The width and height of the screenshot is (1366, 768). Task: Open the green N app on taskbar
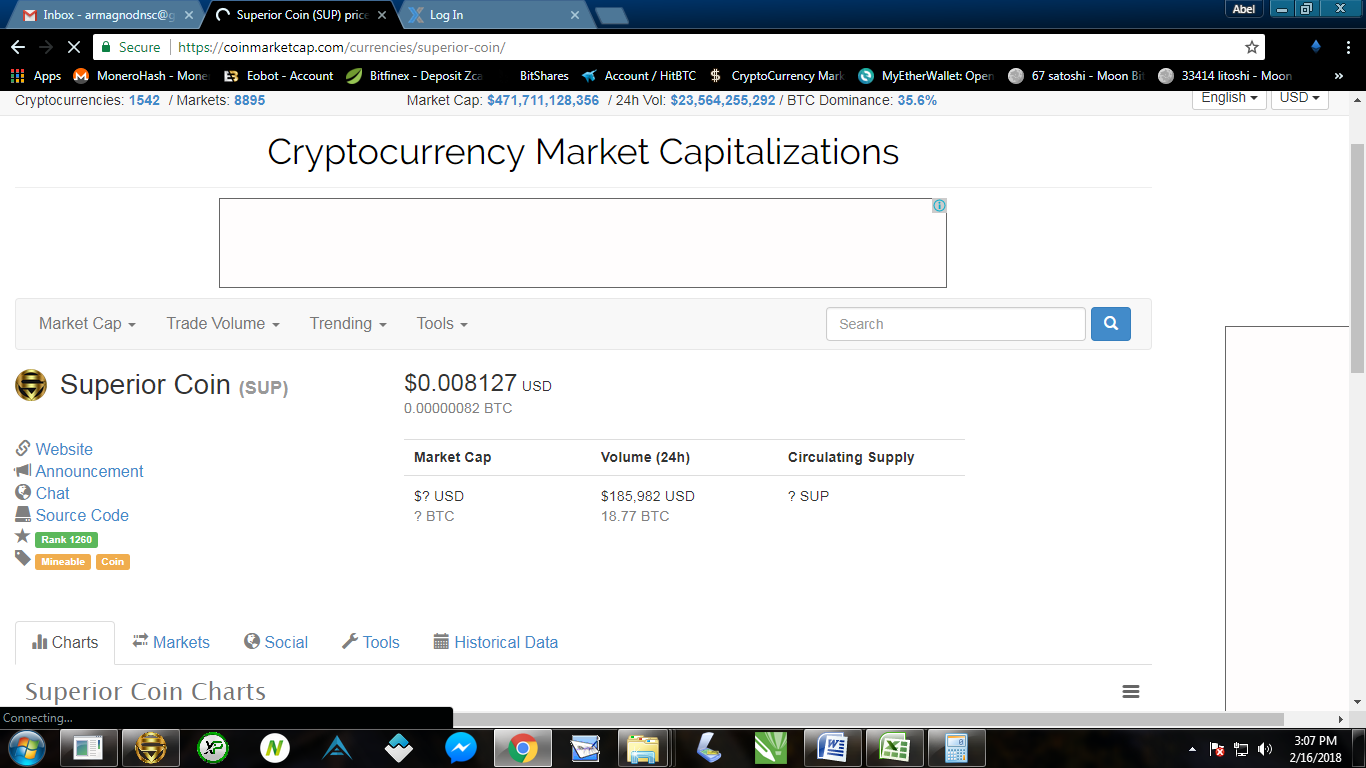pos(275,748)
